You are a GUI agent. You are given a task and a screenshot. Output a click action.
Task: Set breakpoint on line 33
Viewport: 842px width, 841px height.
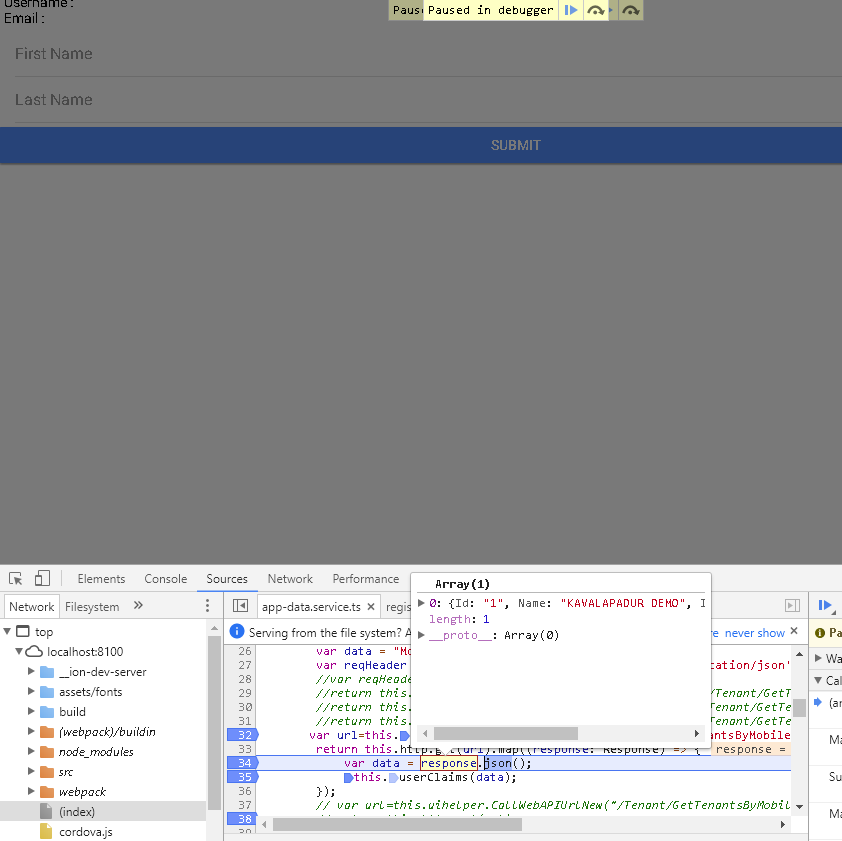click(x=243, y=749)
